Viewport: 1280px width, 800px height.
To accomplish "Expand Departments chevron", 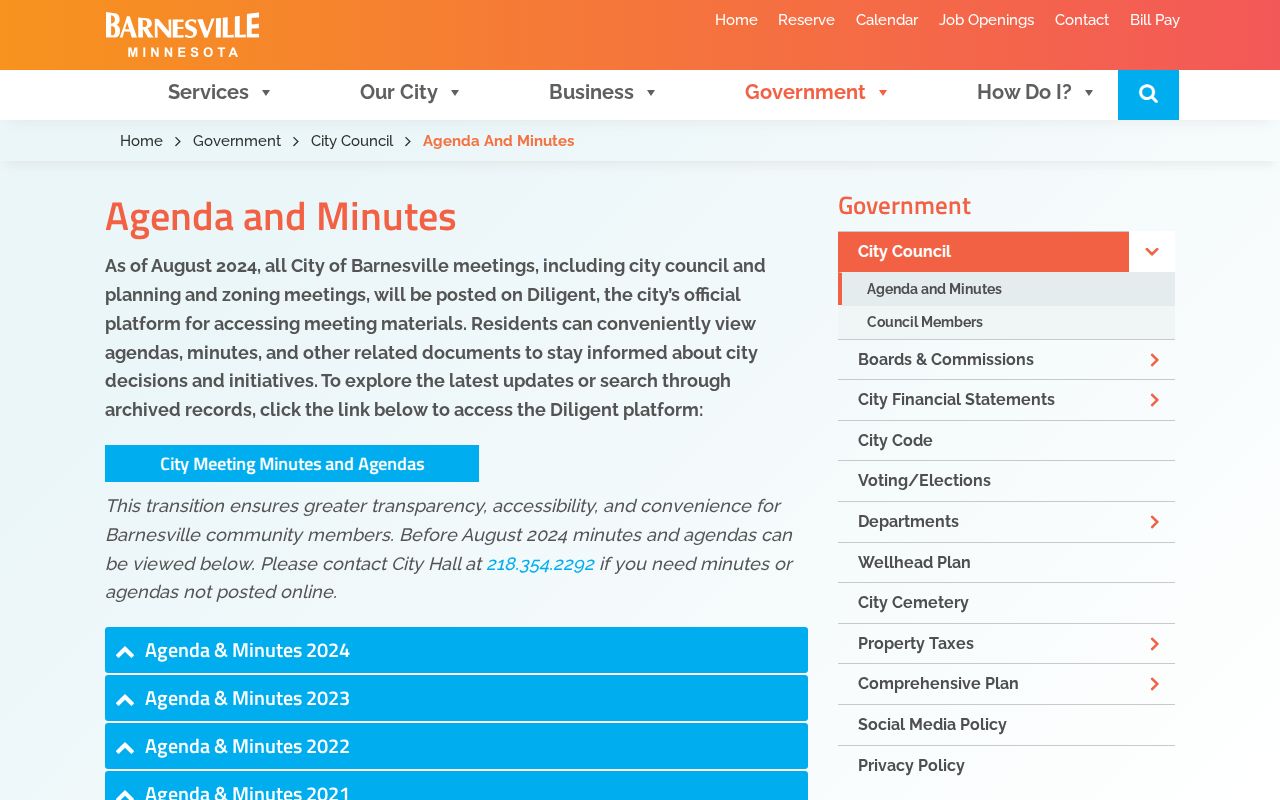I will click(x=1154, y=522).
